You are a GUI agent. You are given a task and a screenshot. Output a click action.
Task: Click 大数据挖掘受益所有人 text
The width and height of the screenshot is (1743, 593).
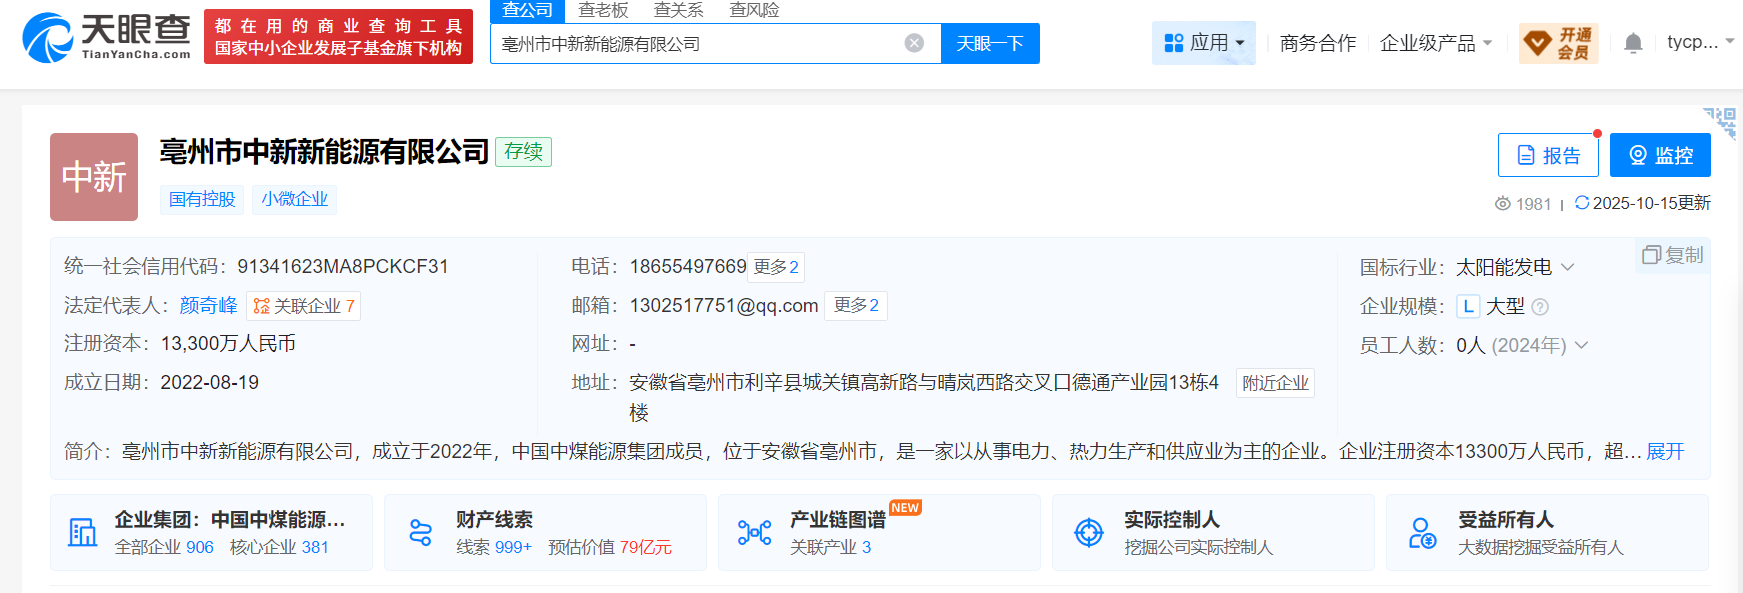click(x=1540, y=547)
